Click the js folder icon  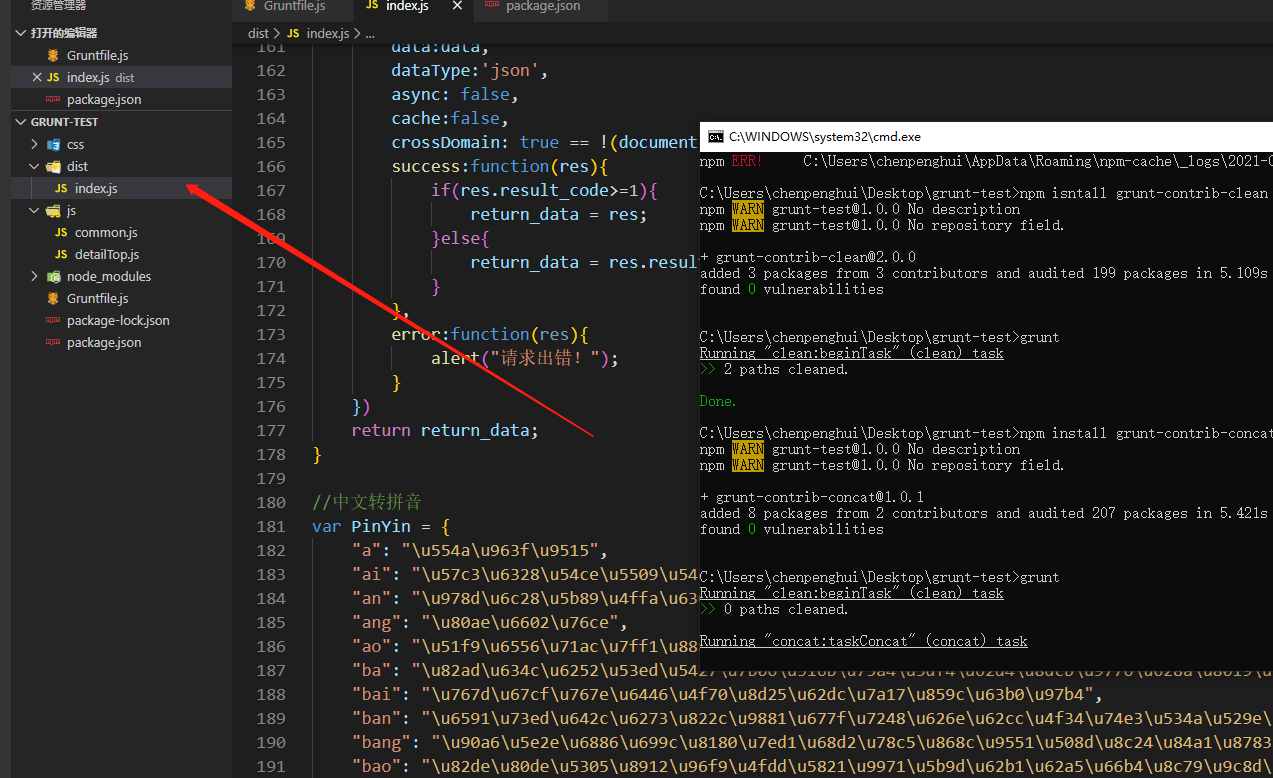tap(54, 210)
